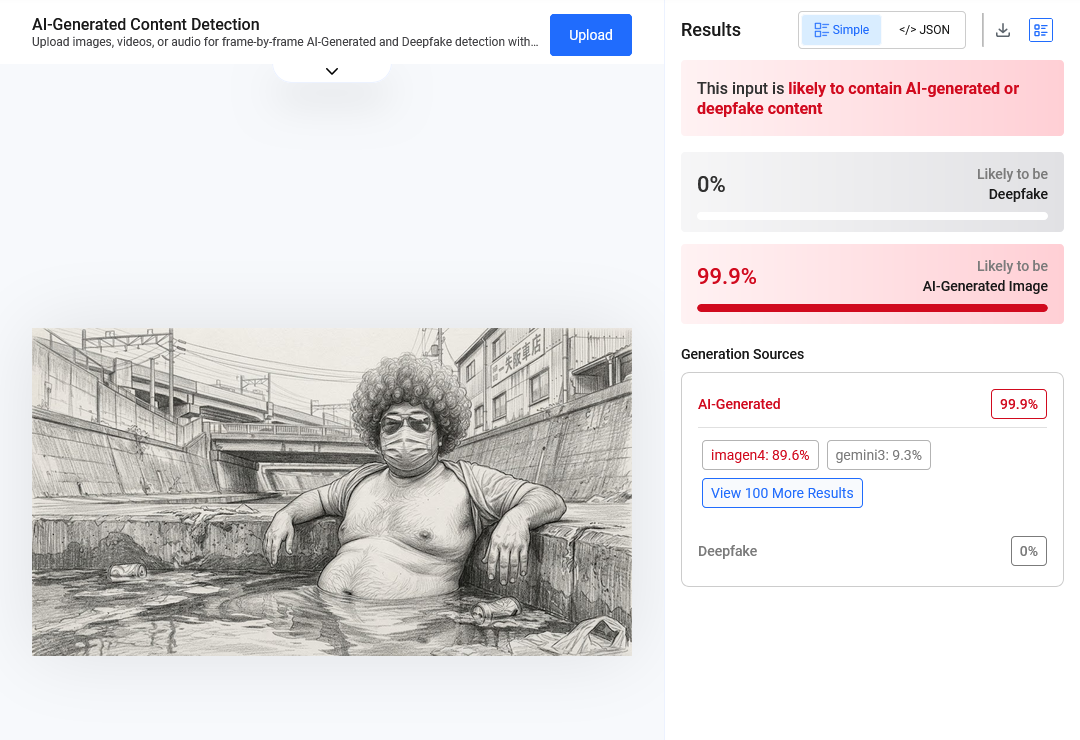Viewport: 1080px width, 740px height.
Task: Click the gemini3: 9.3% tag
Action: [x=878, y=455]
